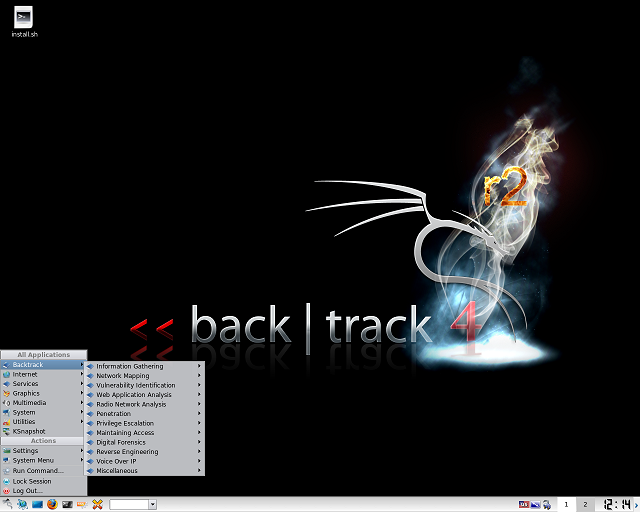
Task: Expand Privilege Escalation submenu
Action: 144,423
